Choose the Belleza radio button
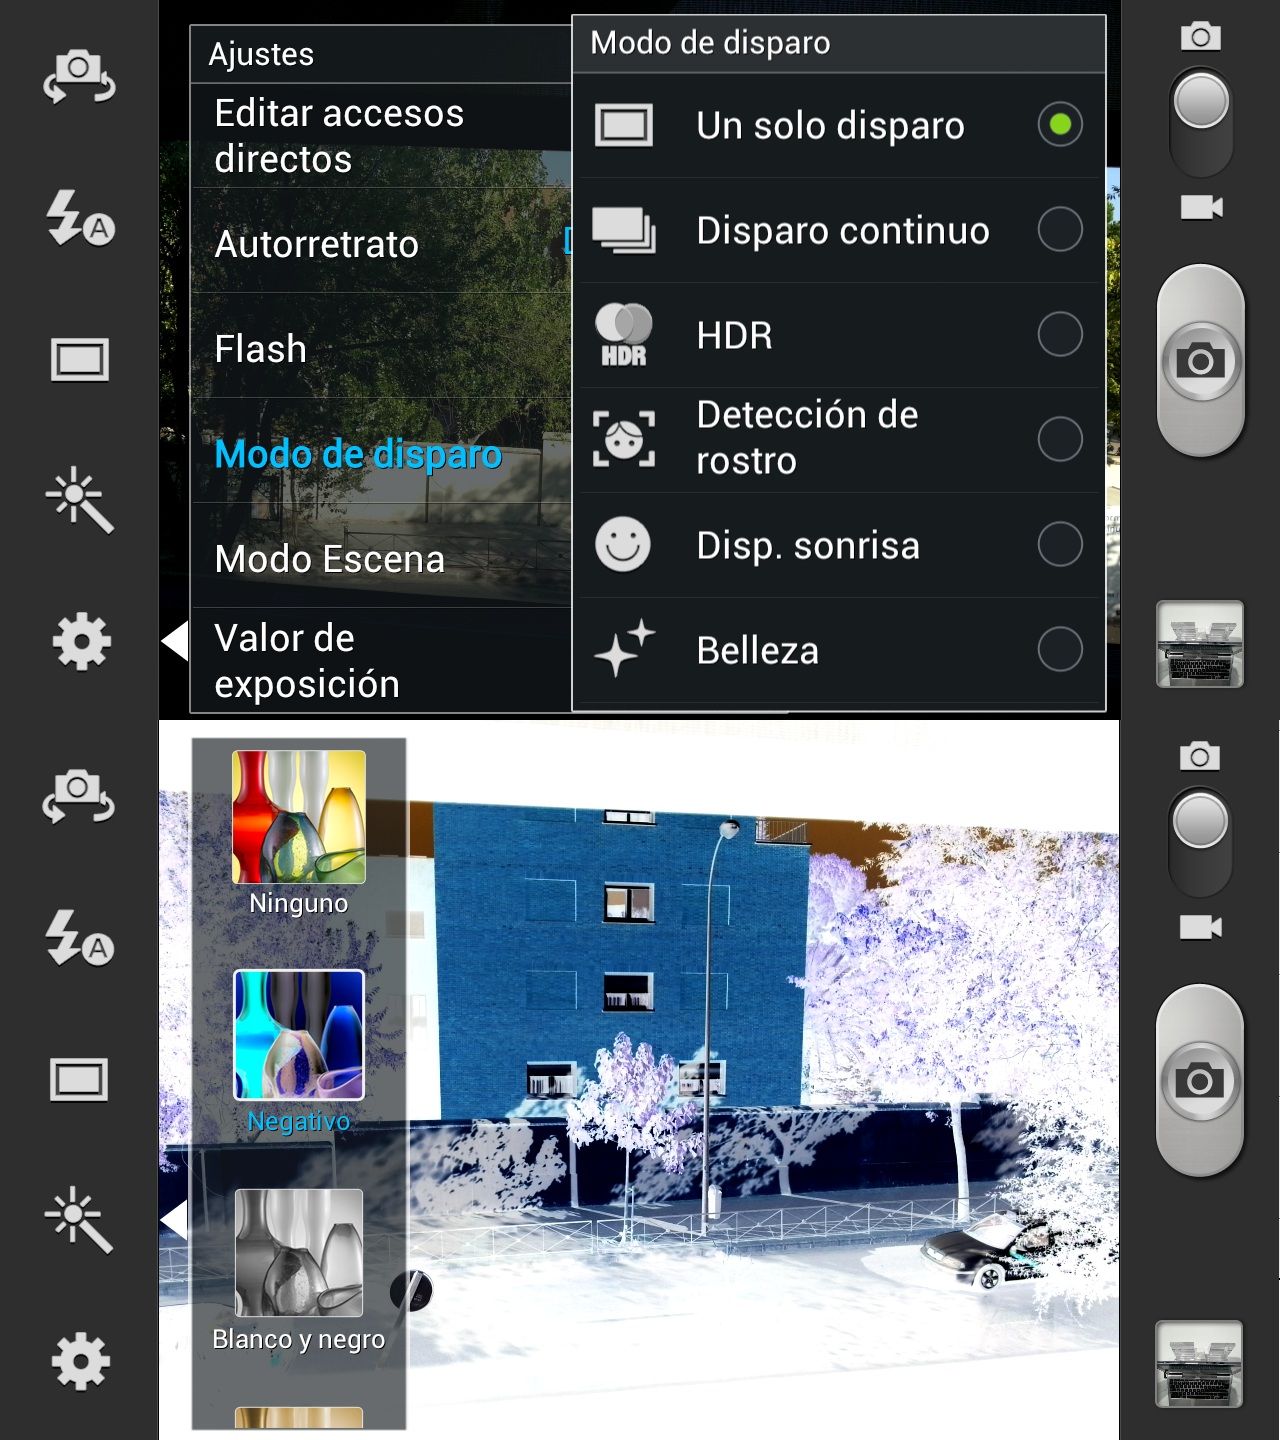The height and width of the screenshot is (1440, 1280). tap(1060, 650)
